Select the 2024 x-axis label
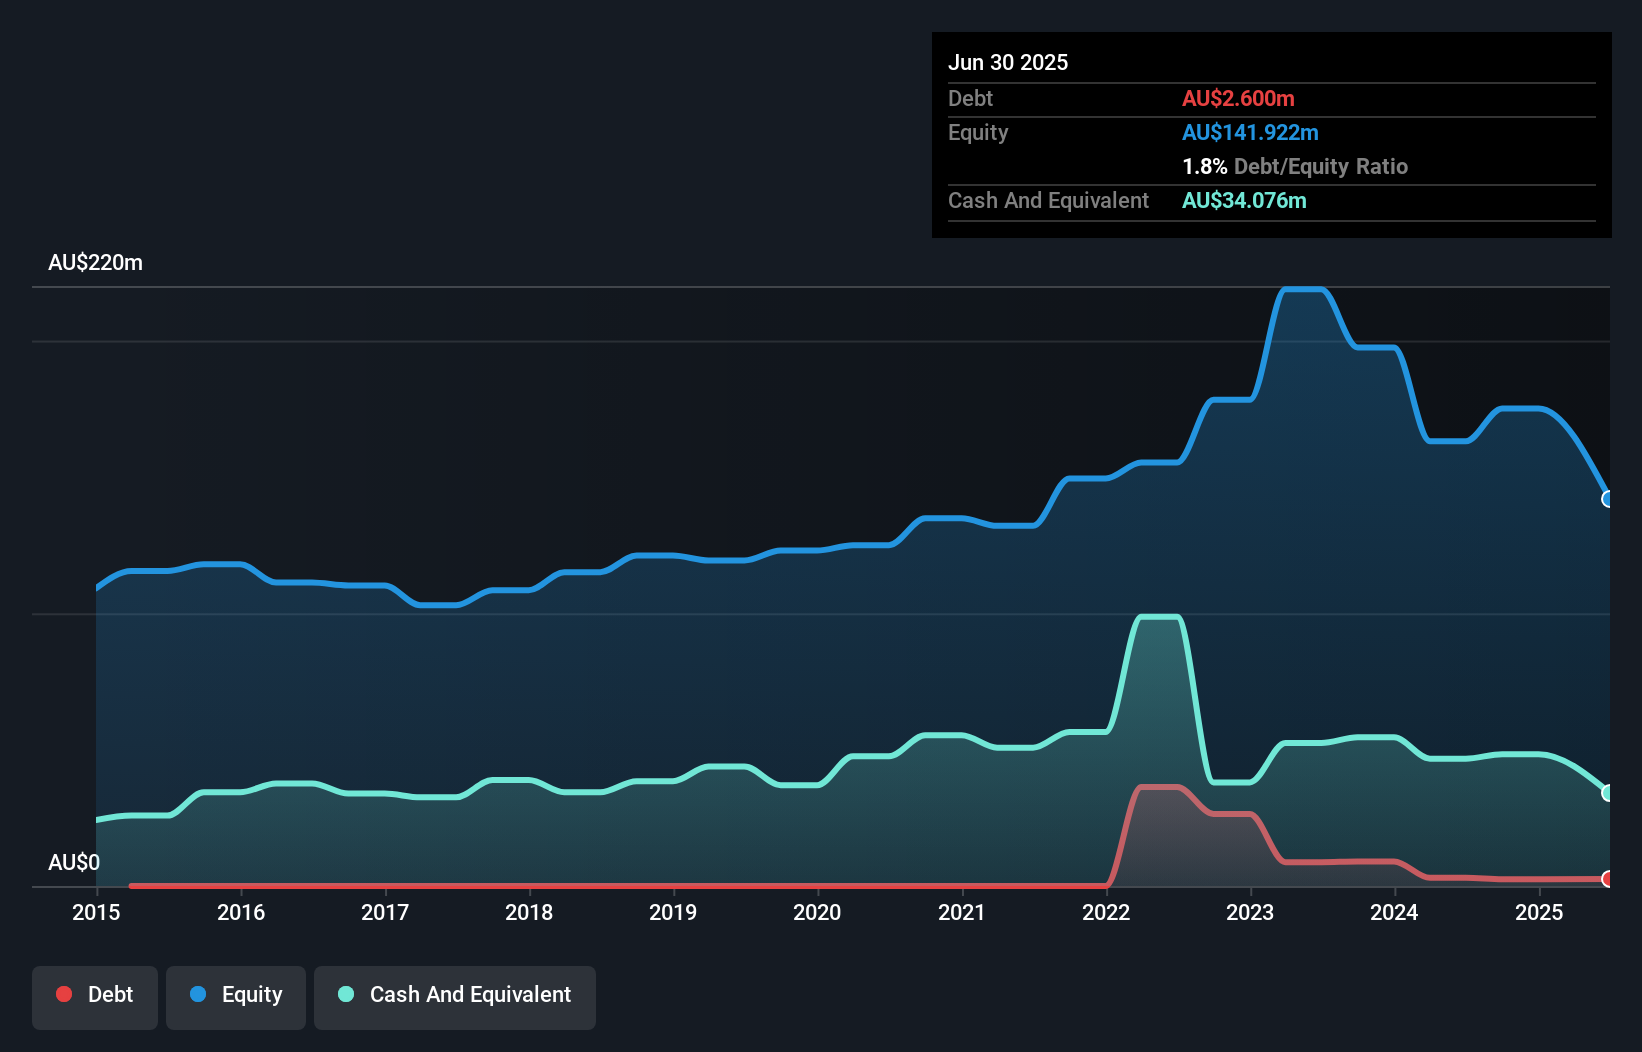This screenshot has height=1052, width=1642. pyautogui.click(x=1394, y=912)
